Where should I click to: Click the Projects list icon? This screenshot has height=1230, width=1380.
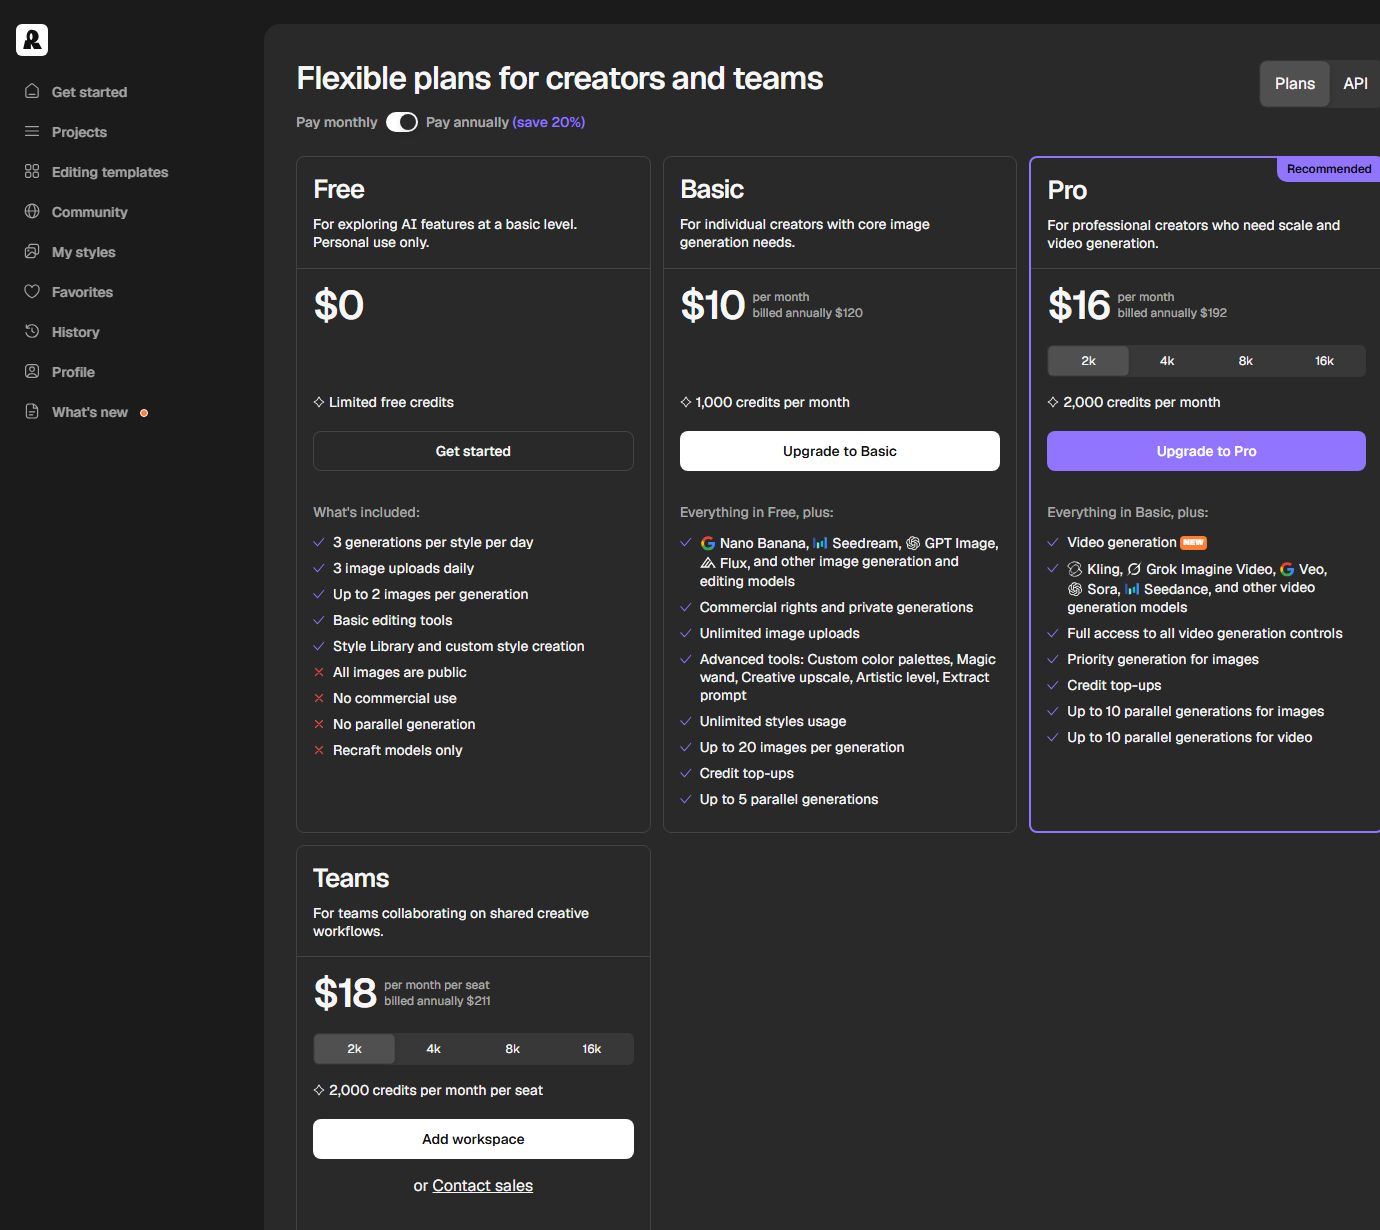click(x=32, y=131)
